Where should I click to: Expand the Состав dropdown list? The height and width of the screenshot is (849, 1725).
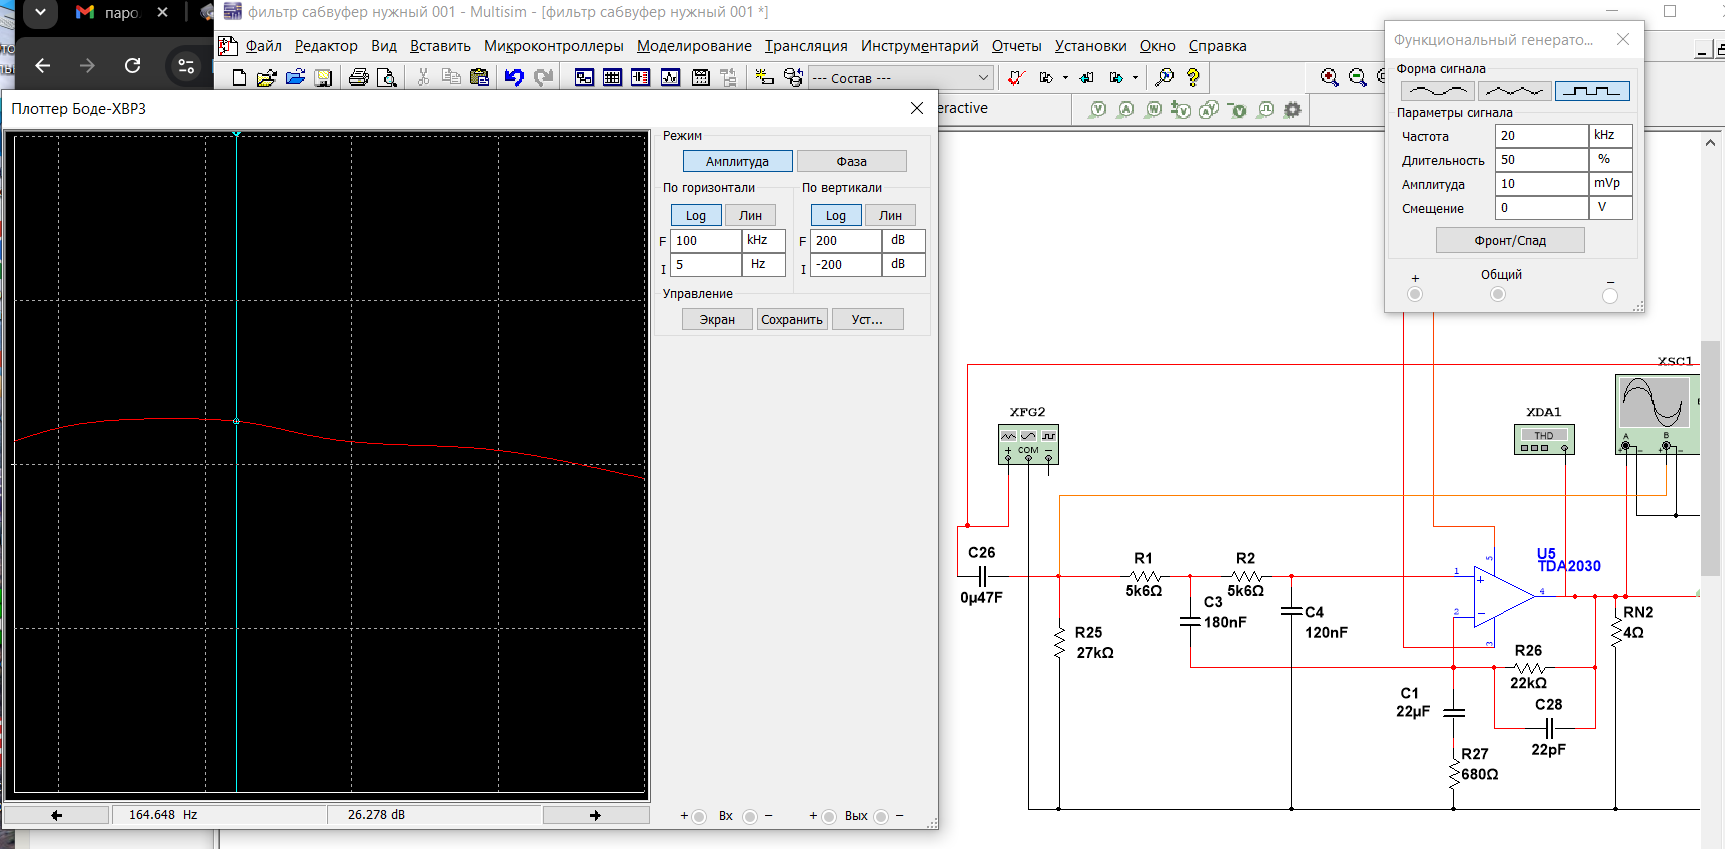[x=983, y=77]
